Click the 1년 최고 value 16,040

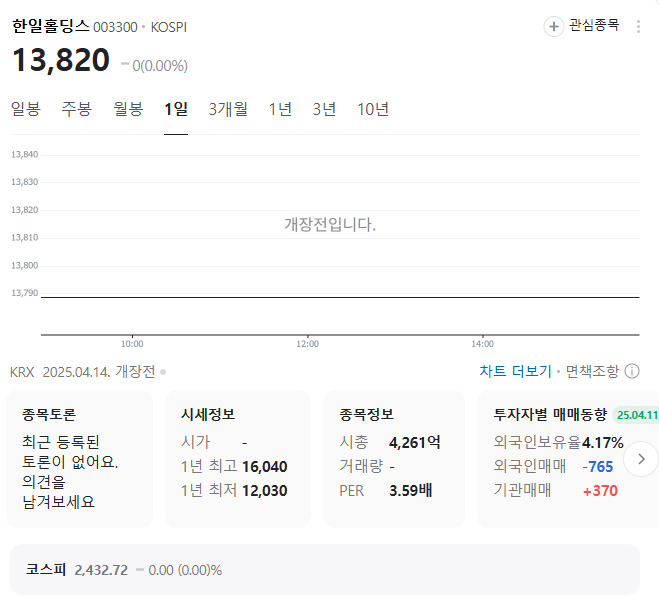coord(265,467)
